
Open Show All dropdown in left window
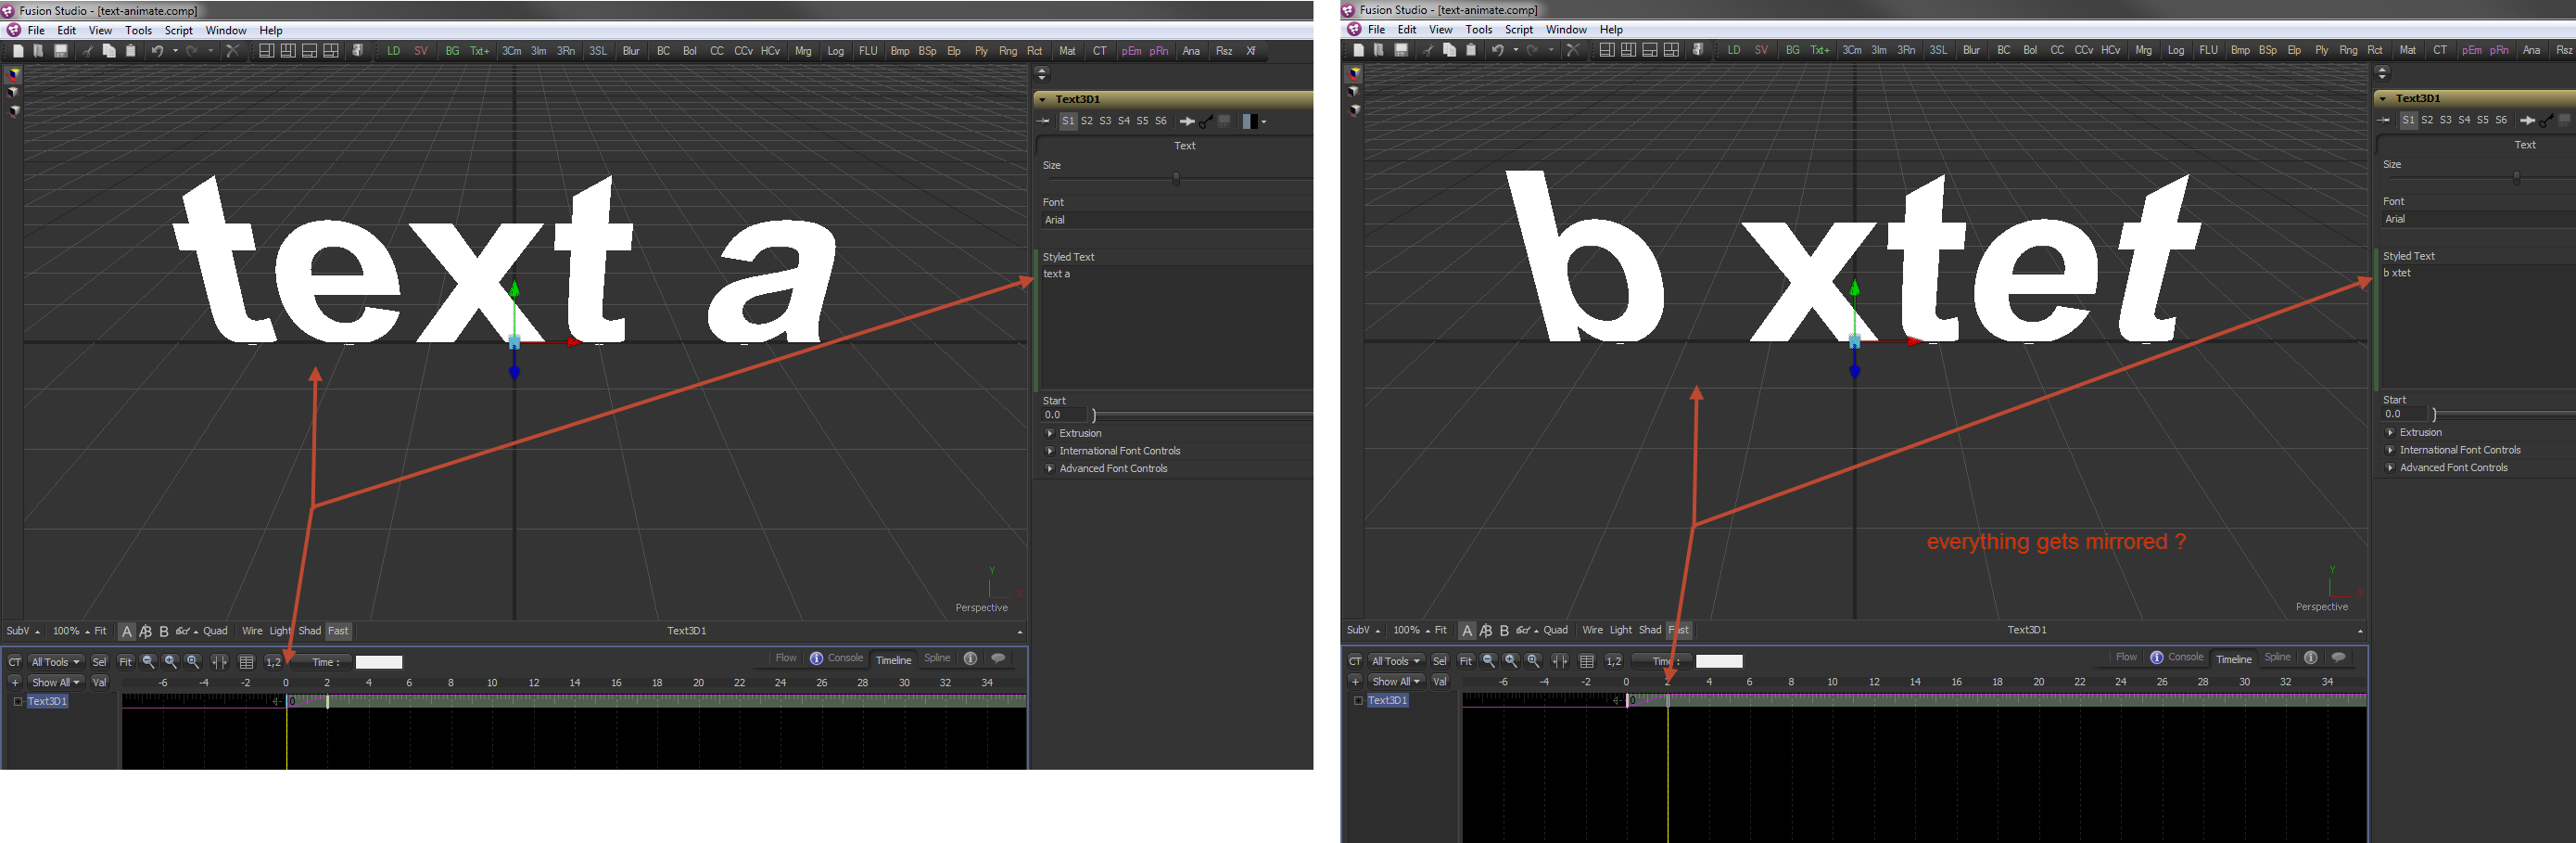(55, 682)
